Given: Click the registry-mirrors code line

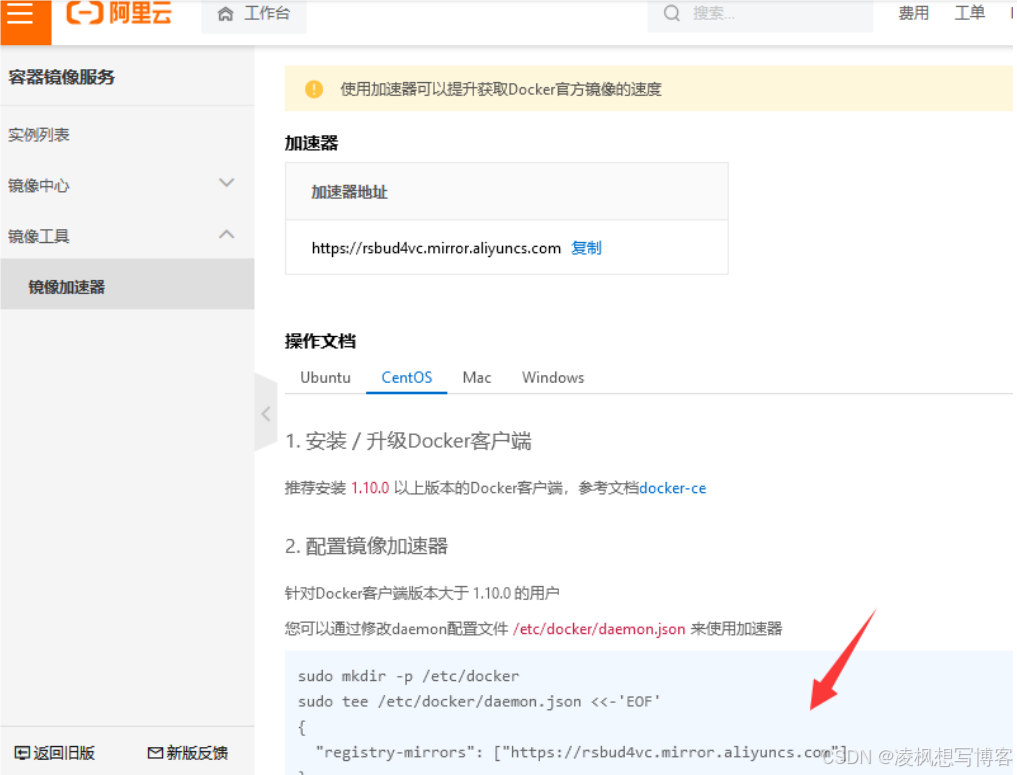Looking at the screenshot, I should click(x=580, y=752).
